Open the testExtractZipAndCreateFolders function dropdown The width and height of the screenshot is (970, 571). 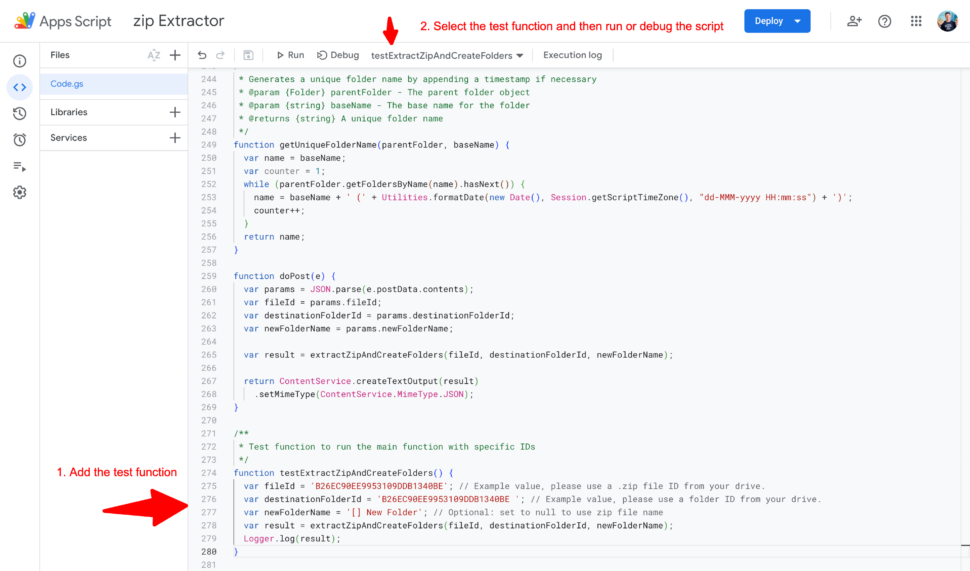(x=447, y=56)
